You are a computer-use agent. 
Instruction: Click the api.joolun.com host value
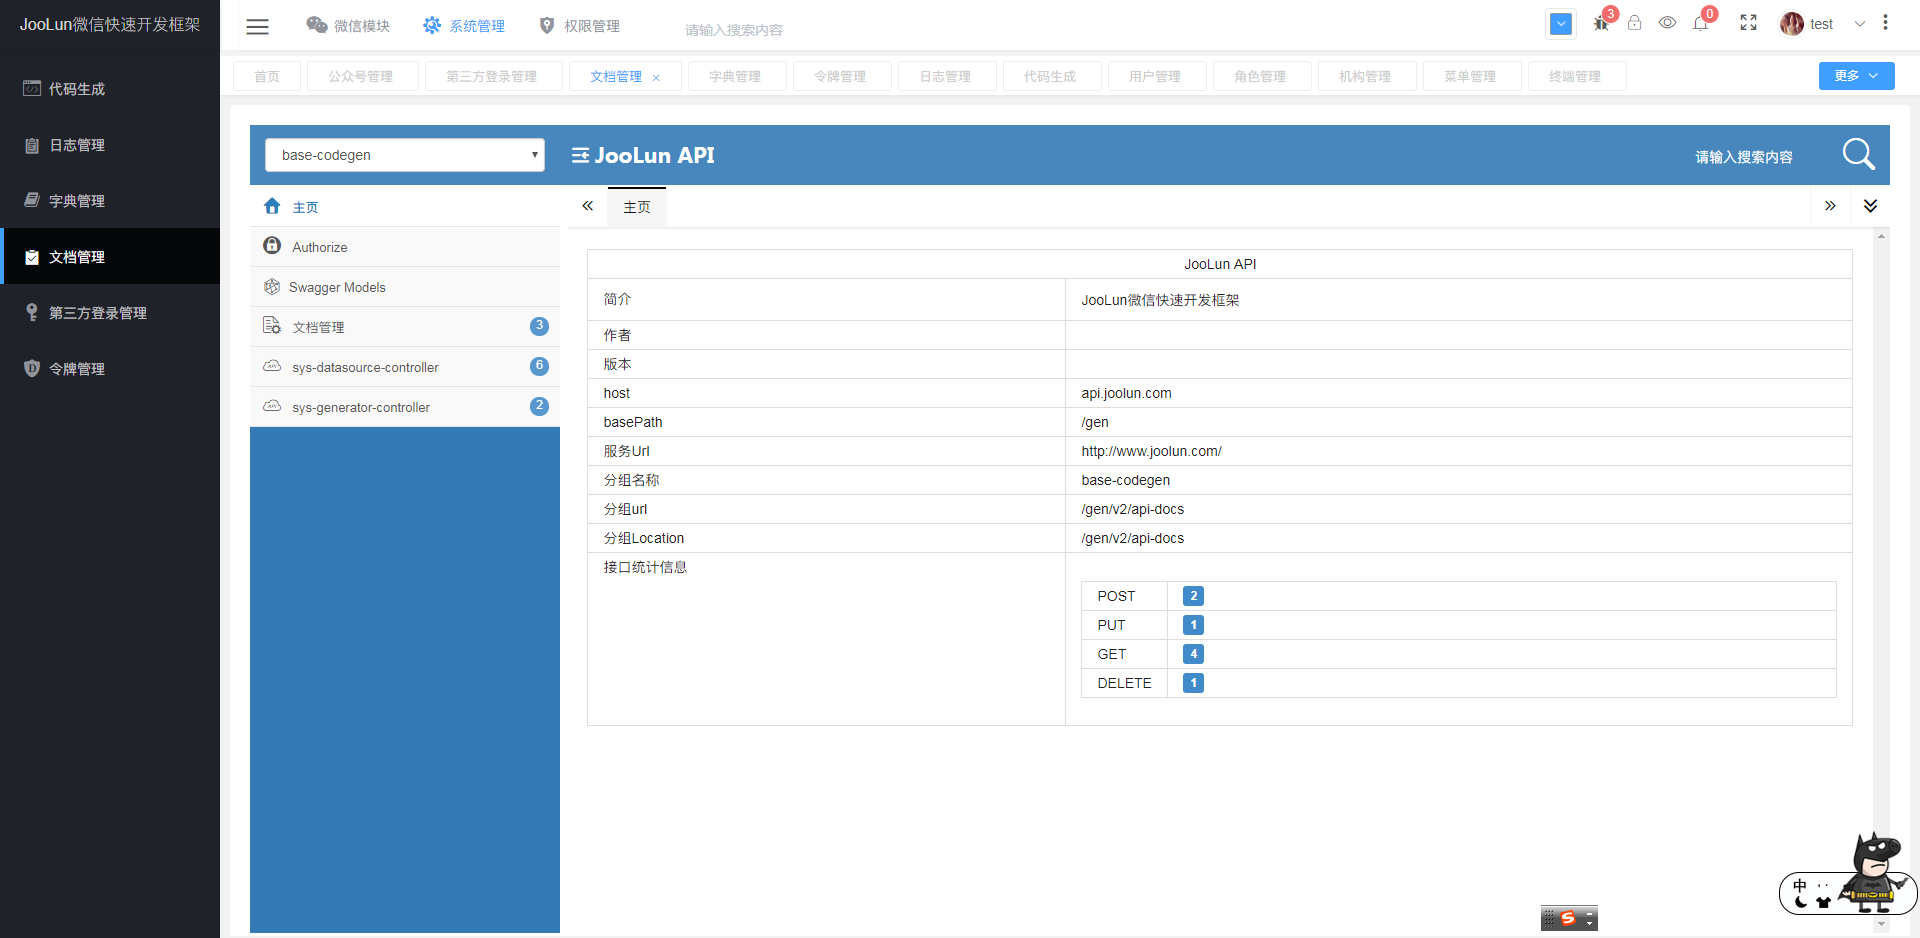click(1126, 393)
